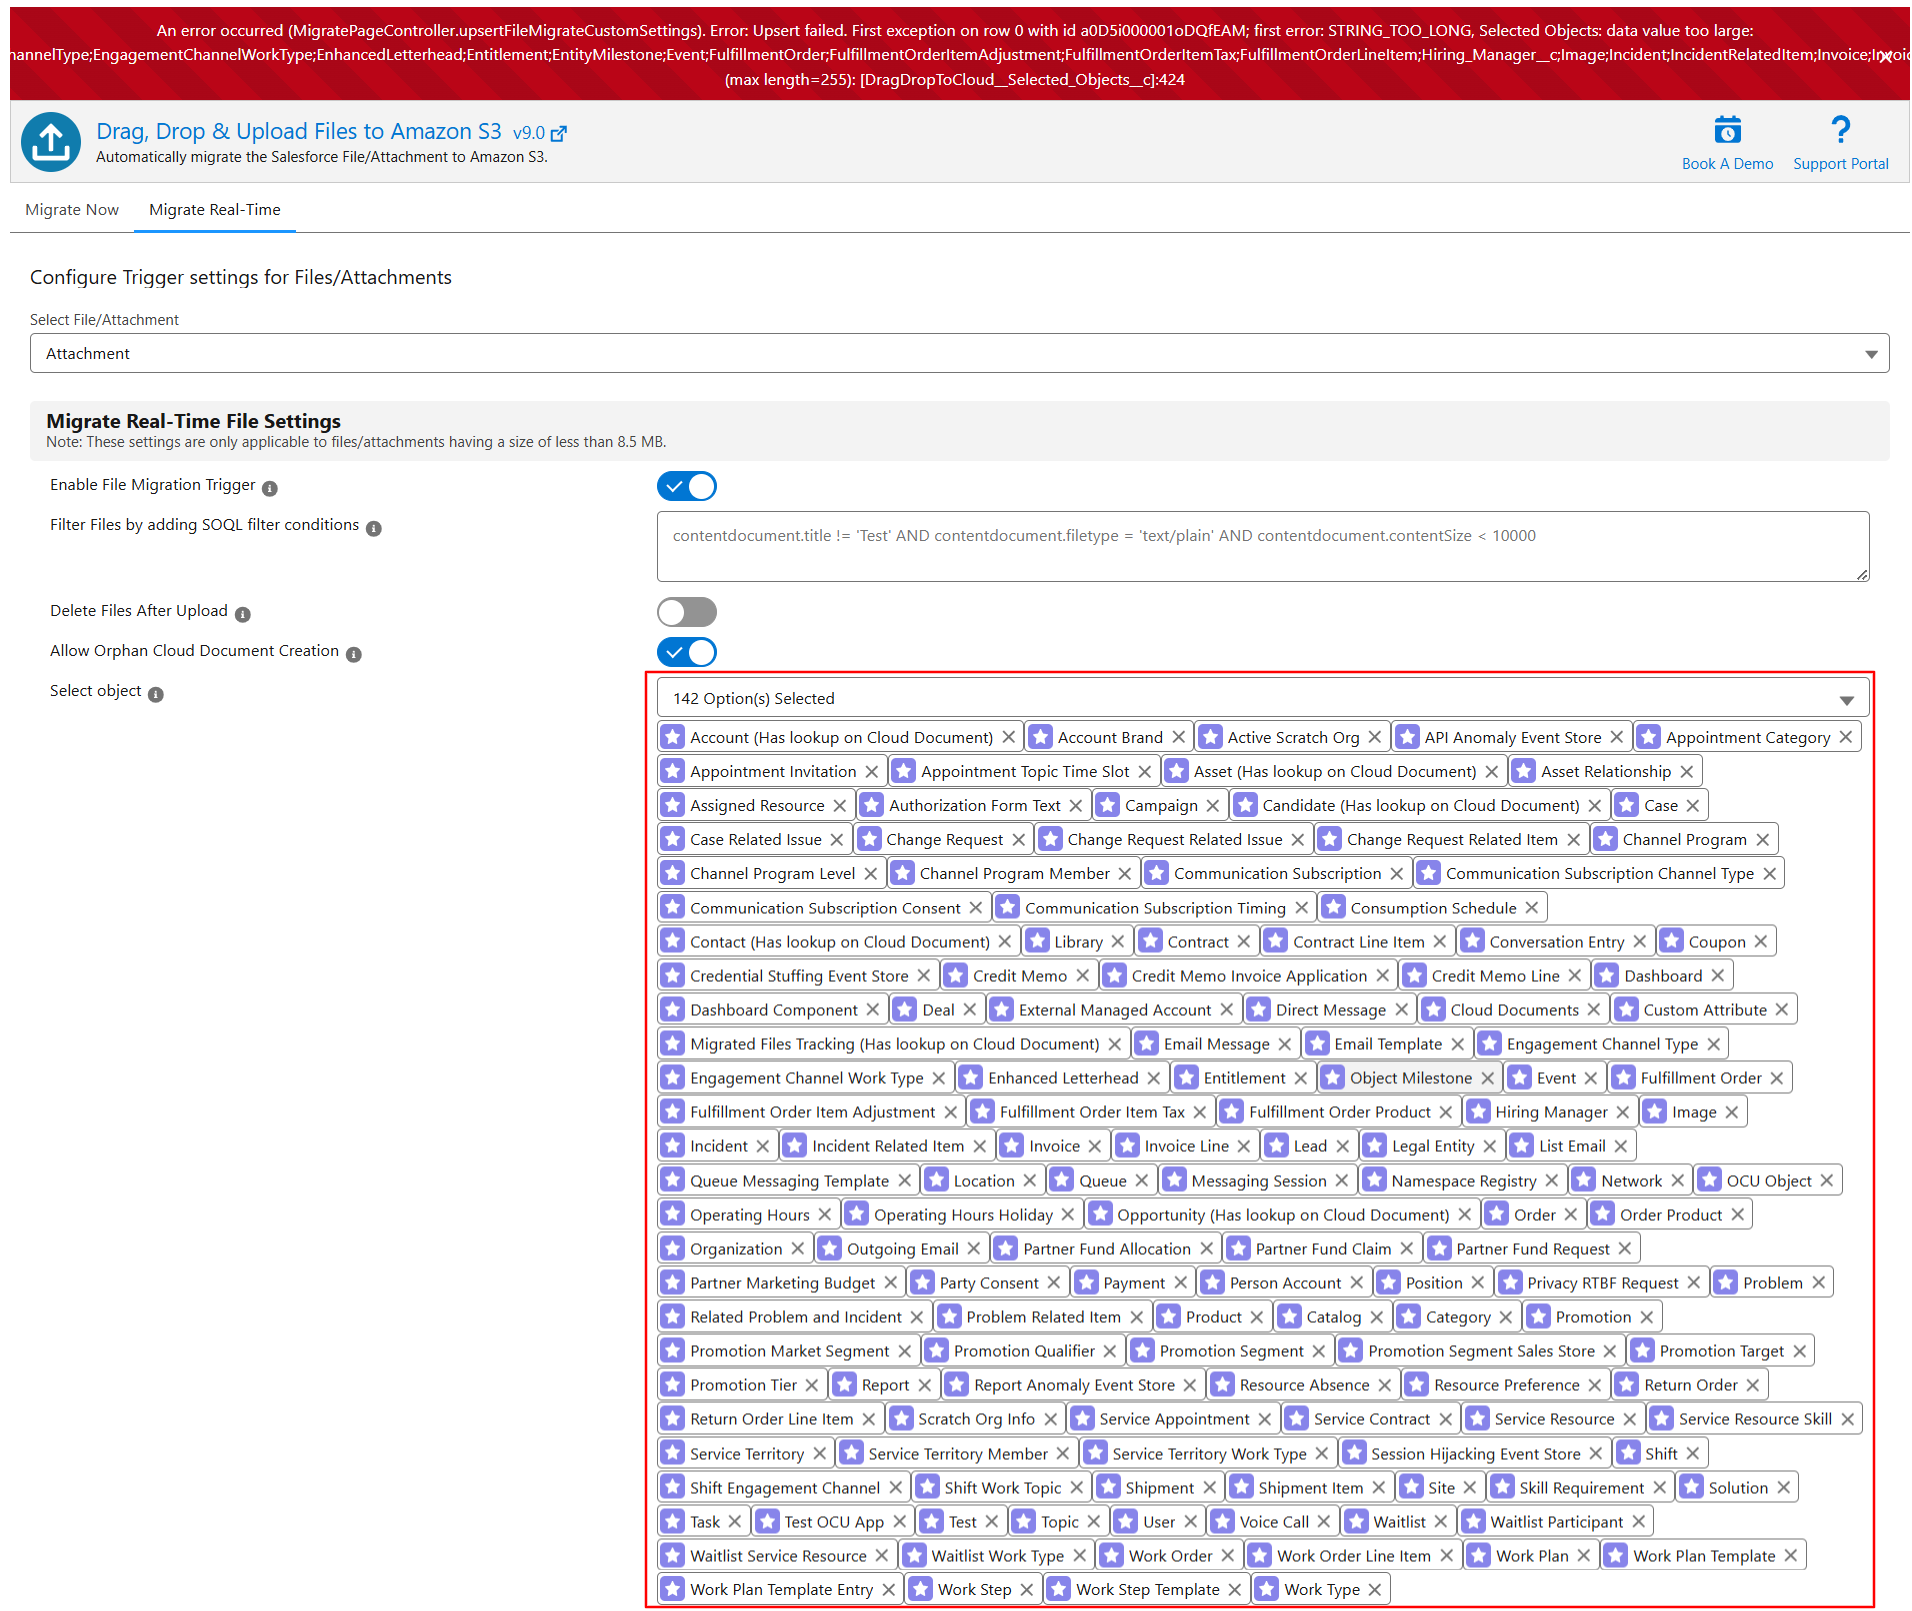Remove the Contract pill

click(1244, 941)
